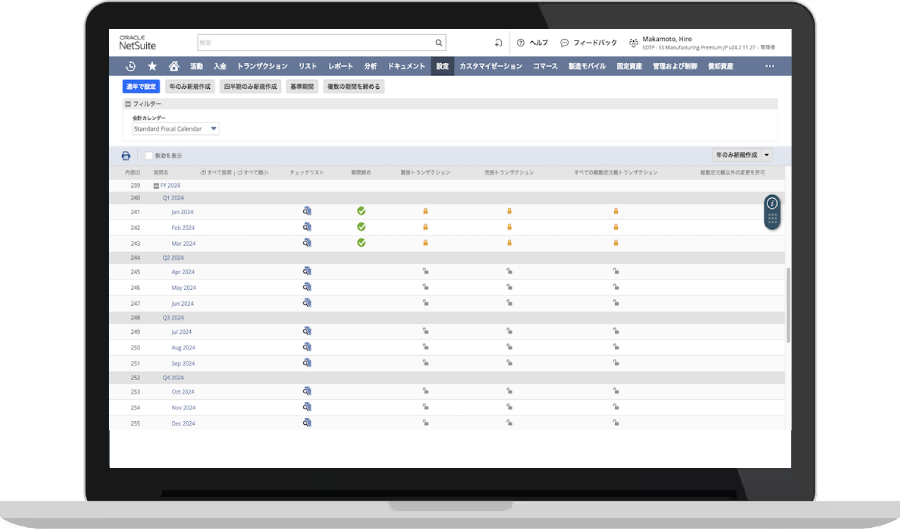The width and height of the screenshot is (900, 529).
Task: Open the Mar 2024 checklist icon
Action: [307, 243]
